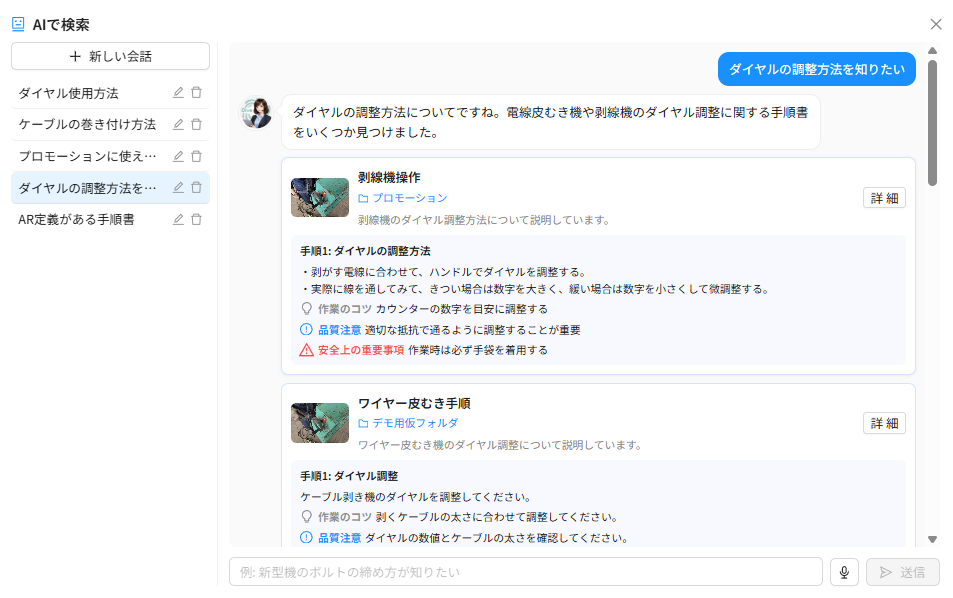
Task: Select the ダイヤル使用方法 conversation
Action: tap(68, 93)
